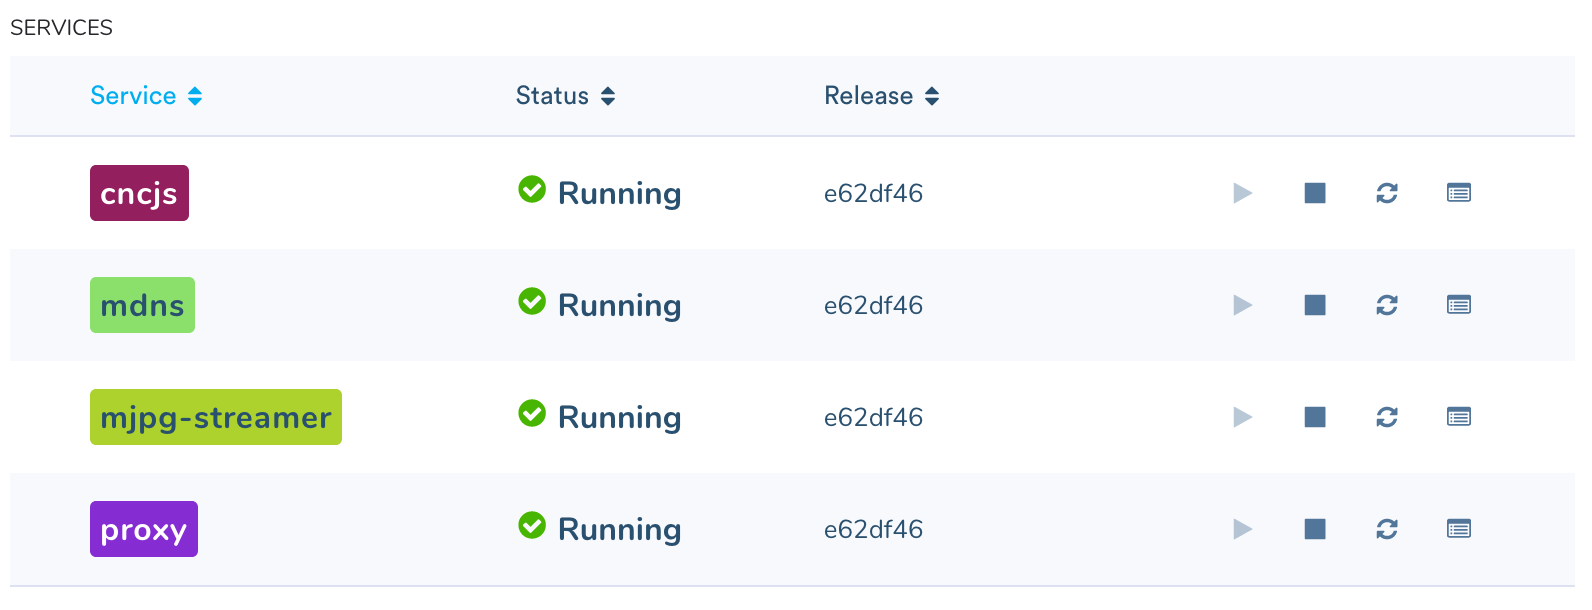Open the cncjs service badge
The height and width of the screenshot is (610, 1592).
coord(139,193)
